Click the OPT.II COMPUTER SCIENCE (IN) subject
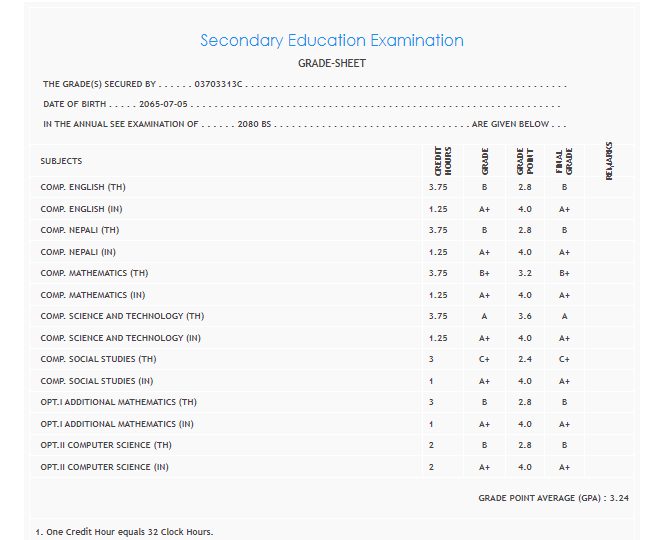The width and height of the screenshot is (663, 540). 104,467
